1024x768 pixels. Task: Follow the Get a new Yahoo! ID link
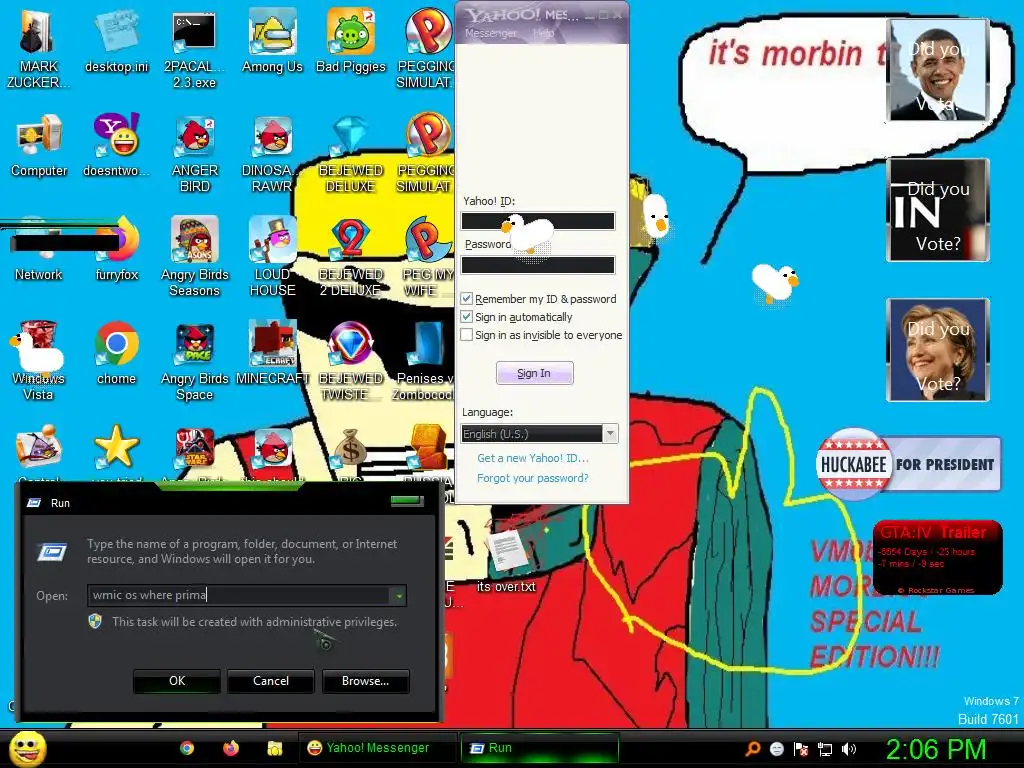[532, 458]
